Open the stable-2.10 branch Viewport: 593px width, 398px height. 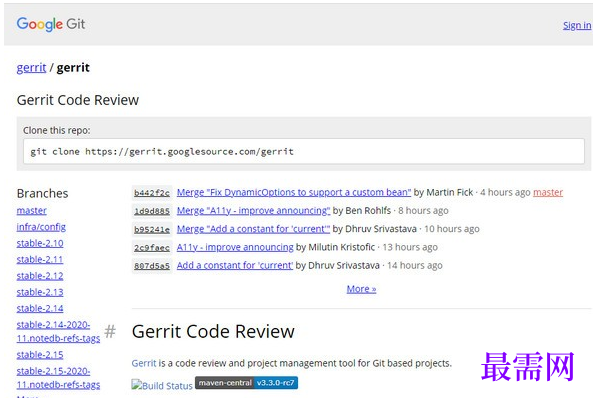click(x=40, y=243)
